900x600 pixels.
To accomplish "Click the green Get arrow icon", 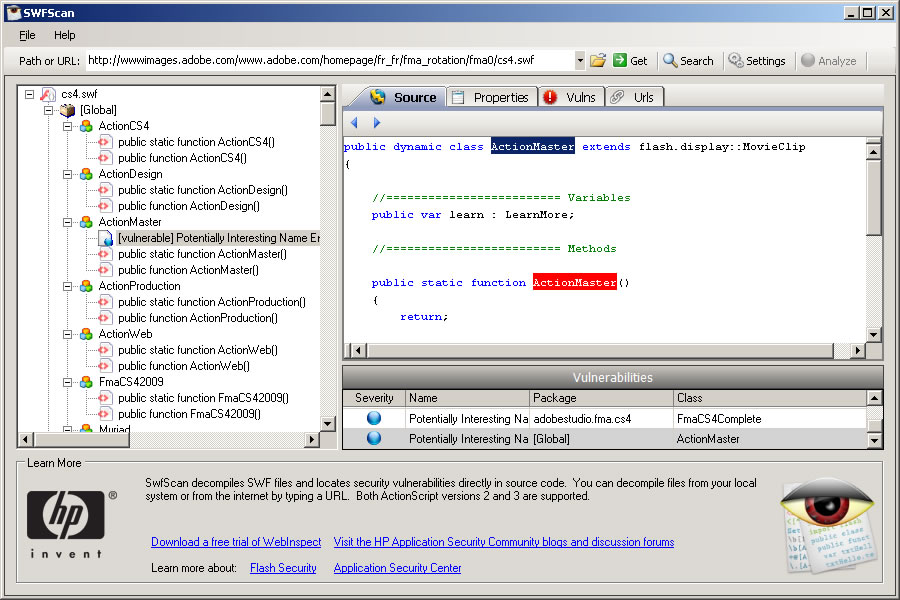I will (619, 60).
